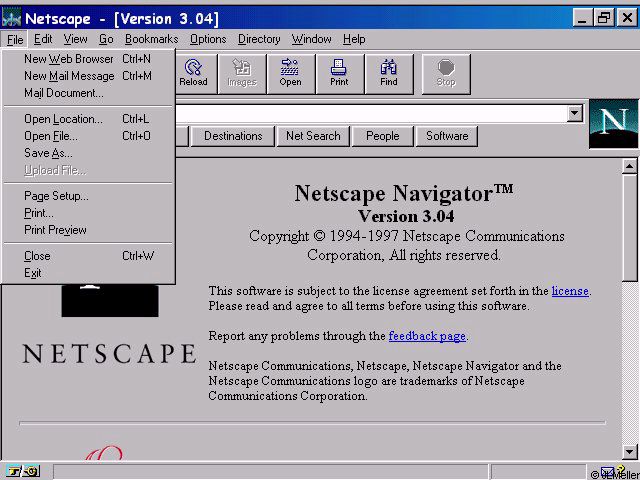Open the Window menu
The width and height of the screenshot is (640, 480).
click(x=311, y=39)
